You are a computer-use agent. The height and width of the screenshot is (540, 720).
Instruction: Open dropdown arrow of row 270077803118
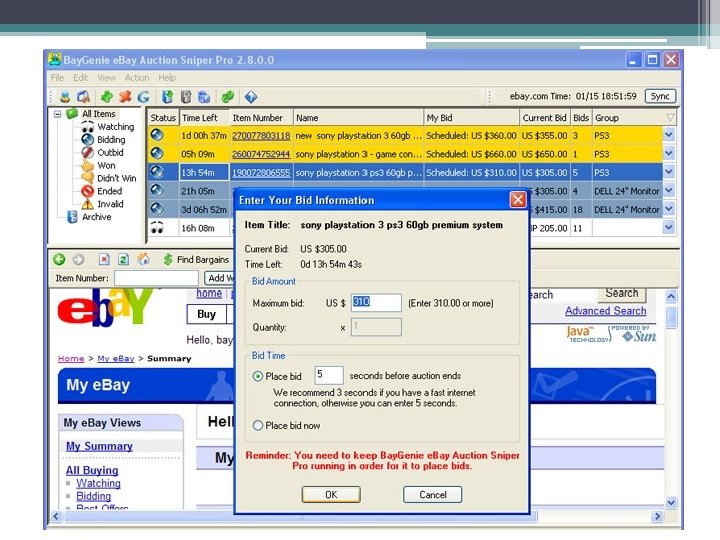(669, 135)
